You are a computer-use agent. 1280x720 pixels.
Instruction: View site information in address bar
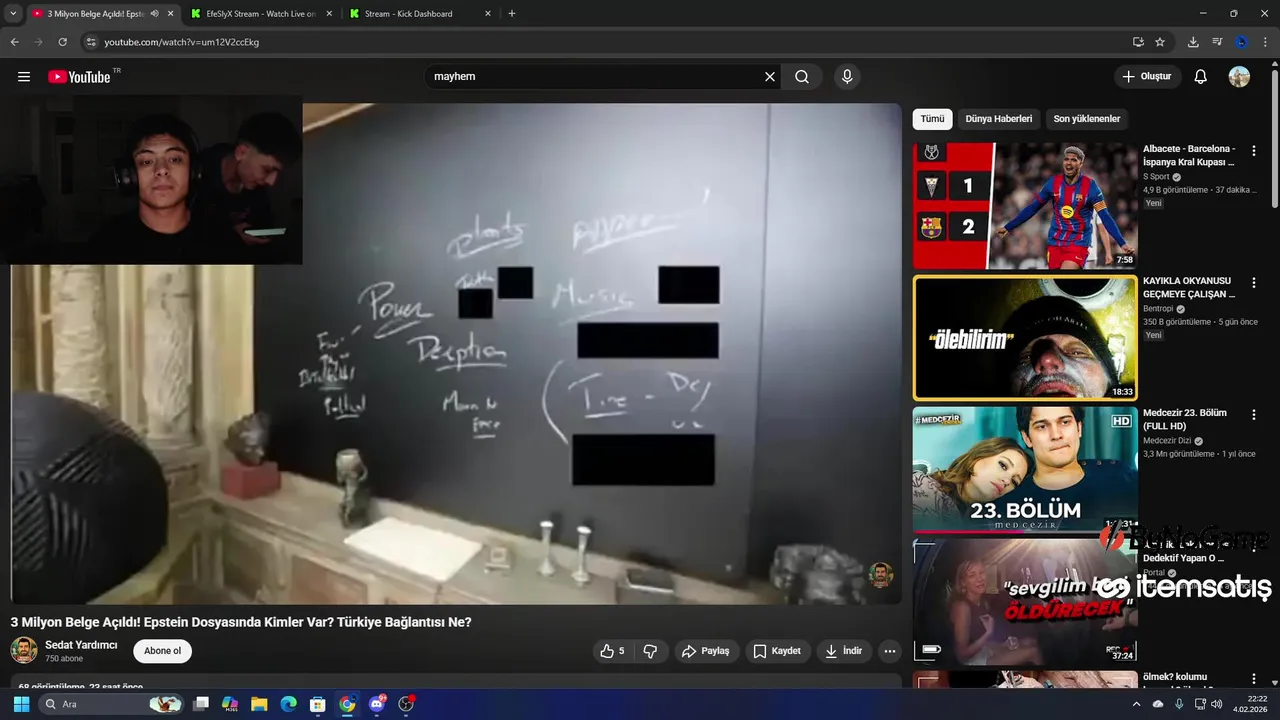(91, 42)
